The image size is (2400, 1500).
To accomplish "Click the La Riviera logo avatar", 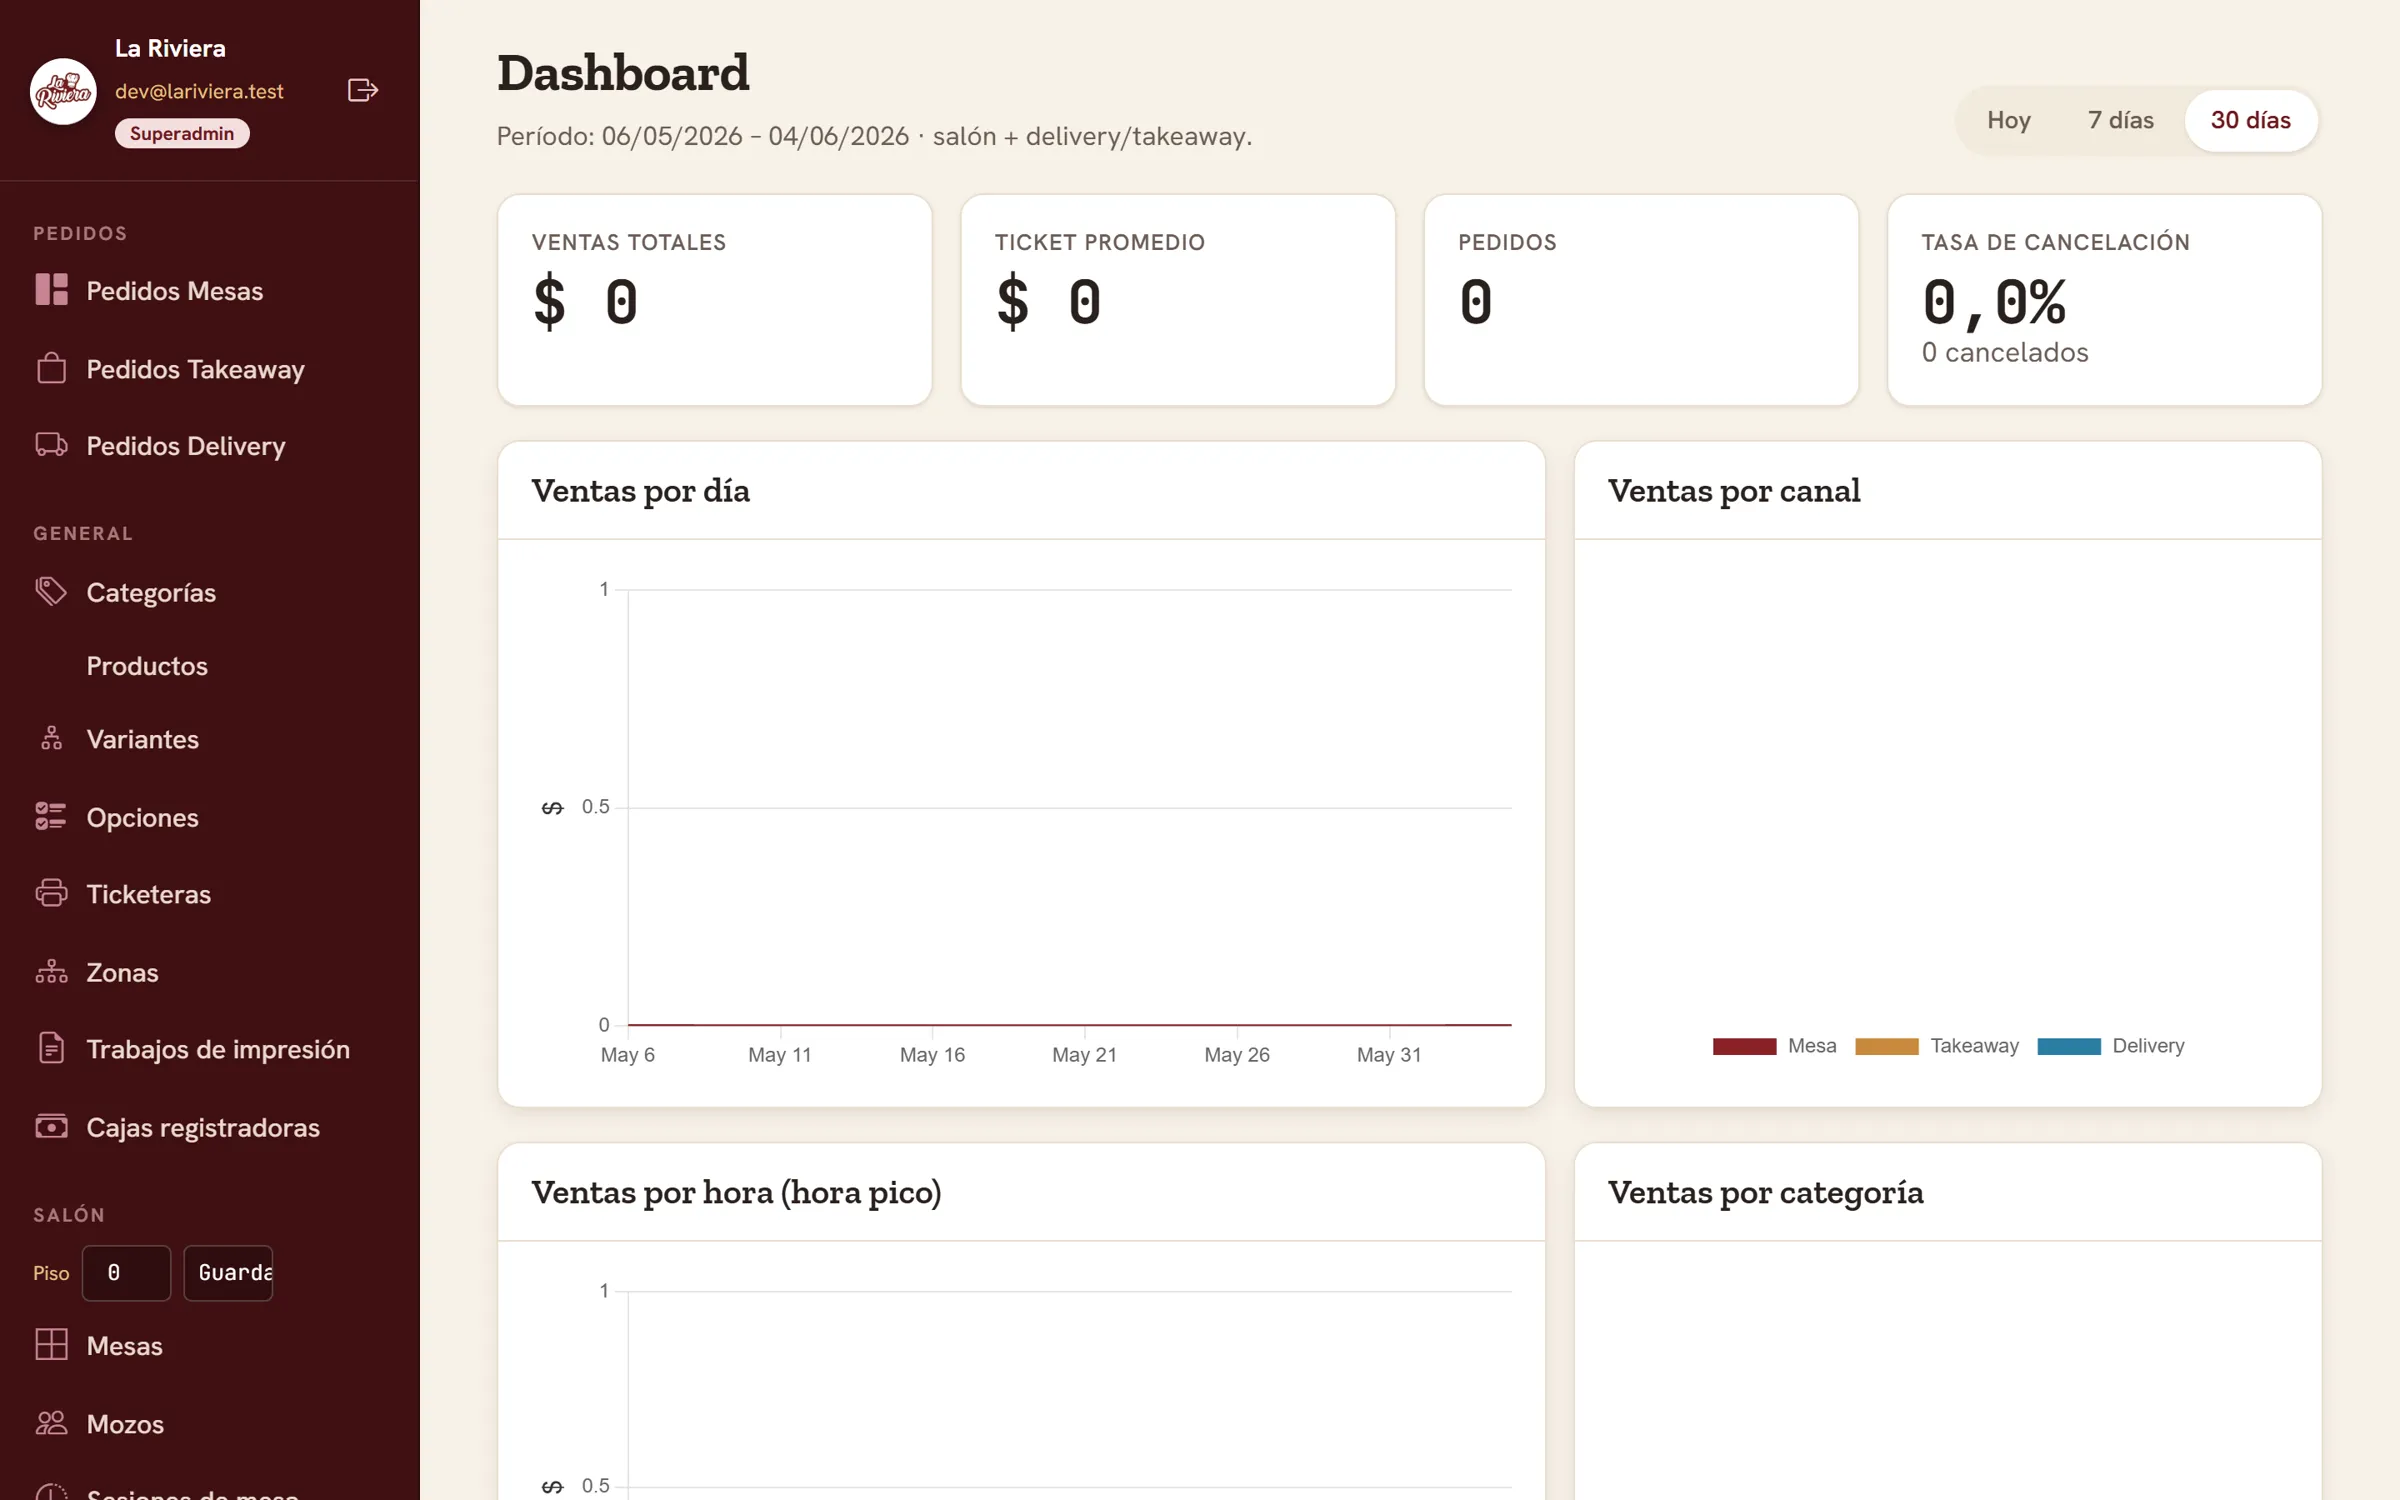I will coord(63,91).
